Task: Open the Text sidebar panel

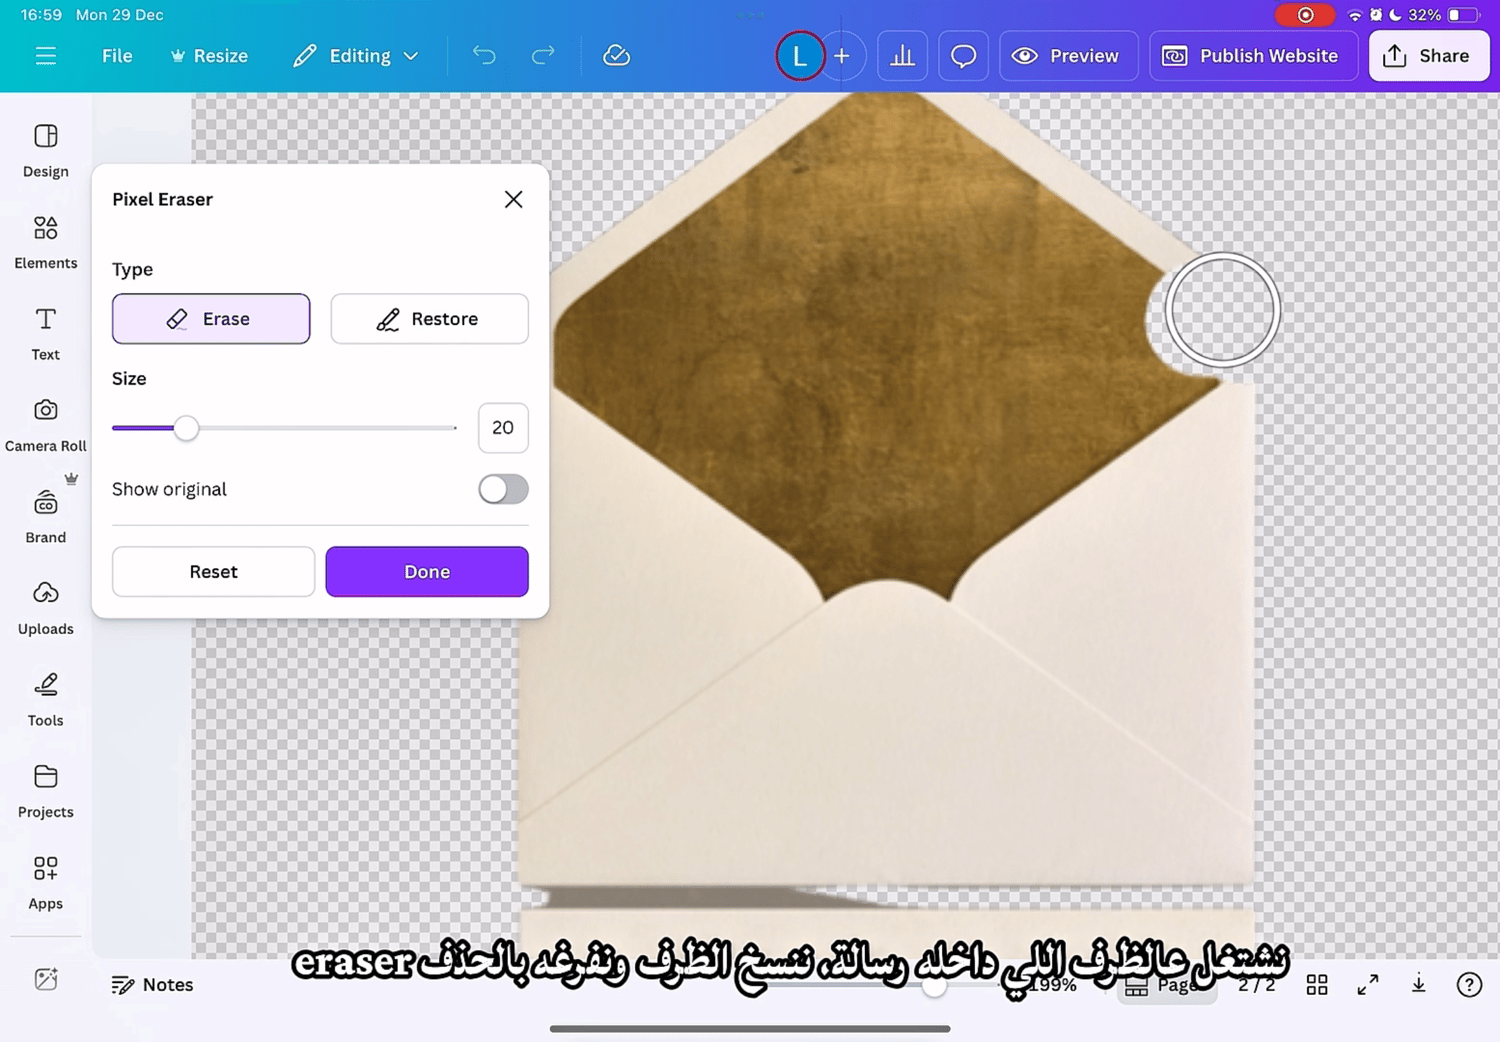Action: (x=46, y=334)
